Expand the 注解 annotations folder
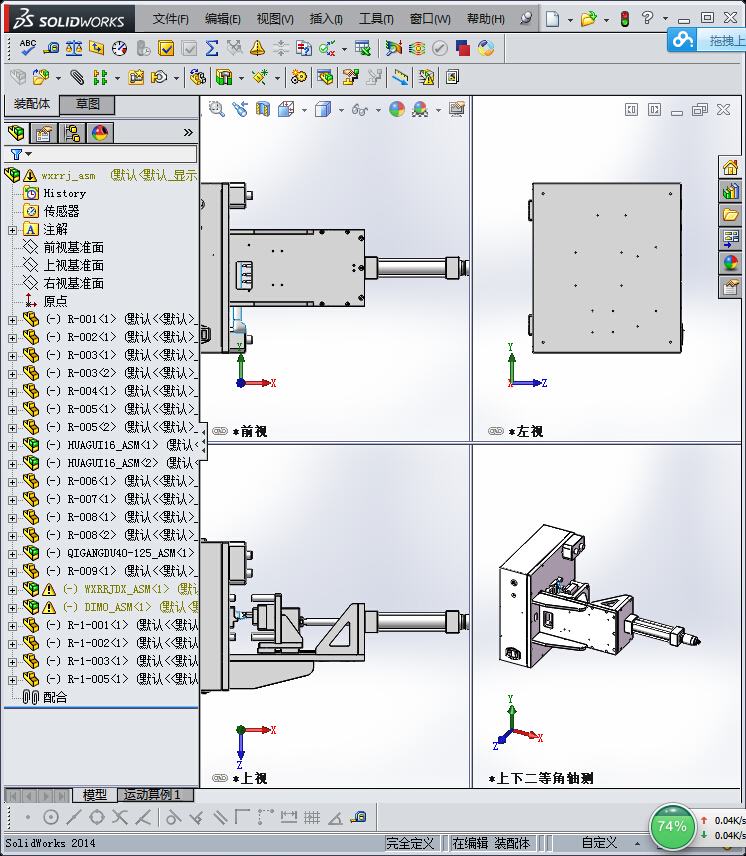Screen dimensions: 746x856 (13, 230)
